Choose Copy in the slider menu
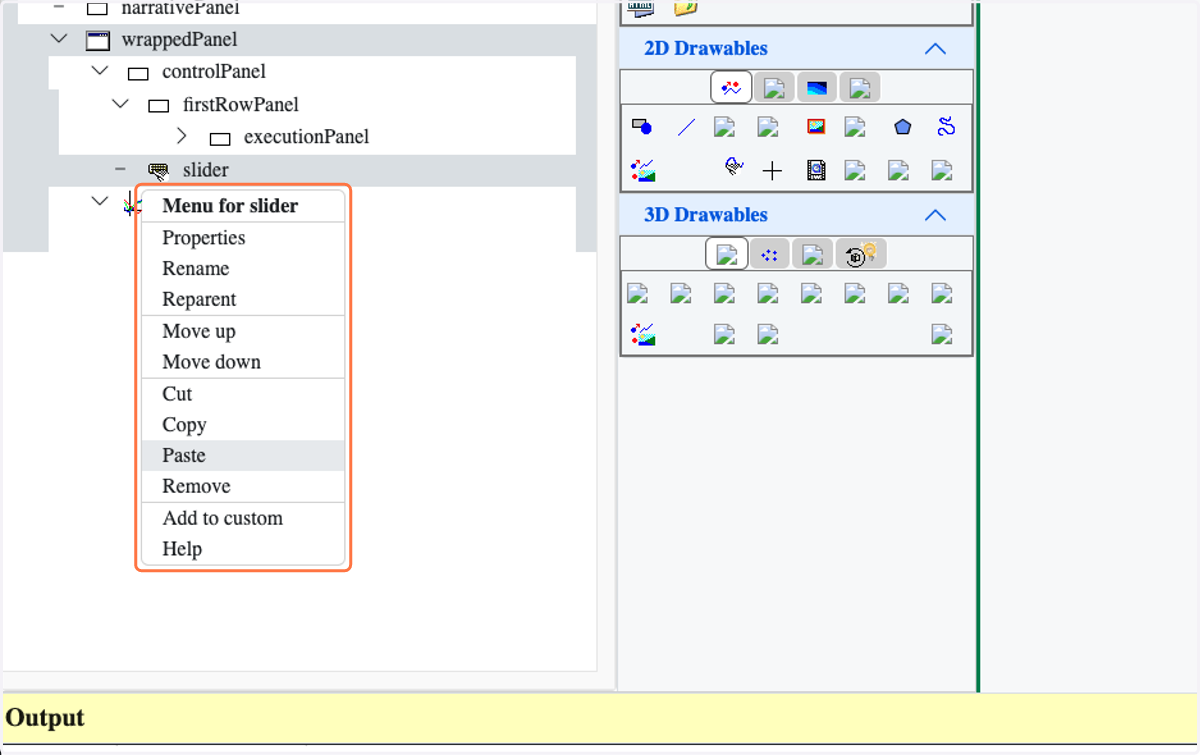 [243, 425]
